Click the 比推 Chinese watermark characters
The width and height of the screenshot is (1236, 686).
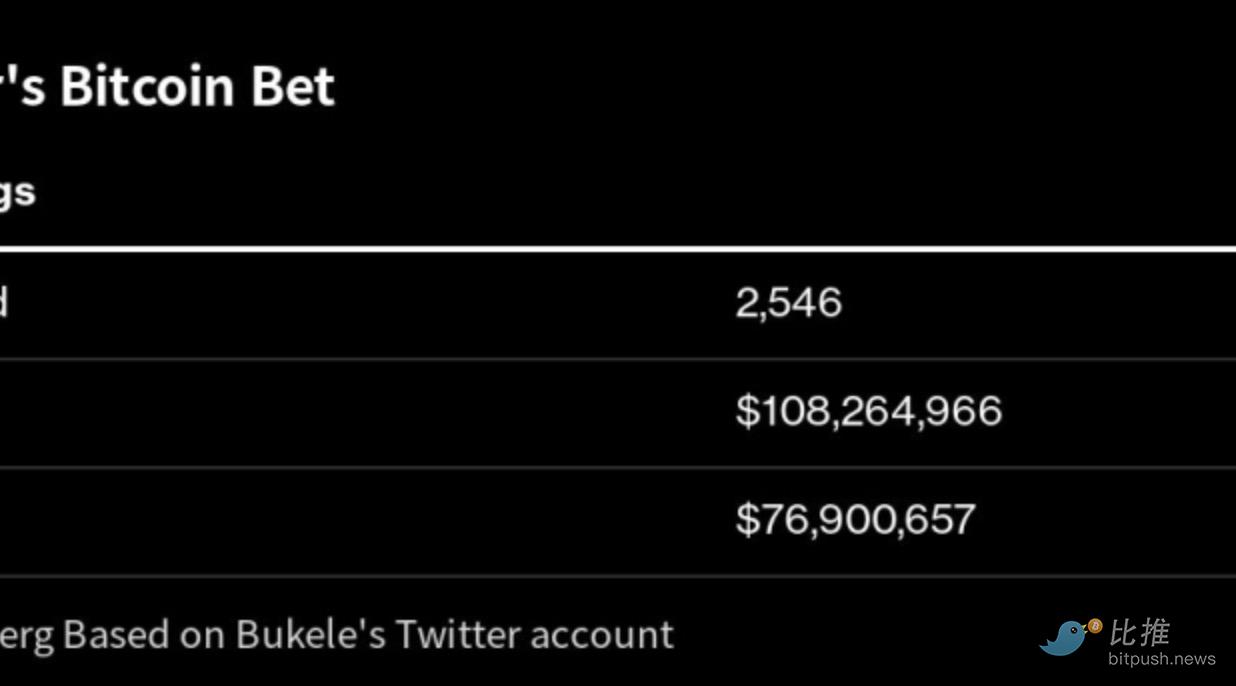coord(1139,632)
